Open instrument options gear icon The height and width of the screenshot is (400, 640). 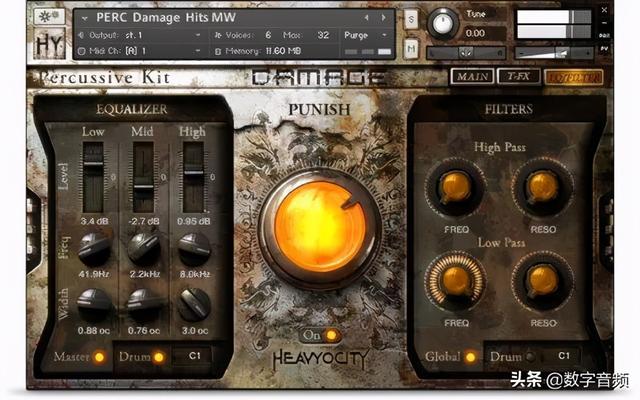click(49, 16)
